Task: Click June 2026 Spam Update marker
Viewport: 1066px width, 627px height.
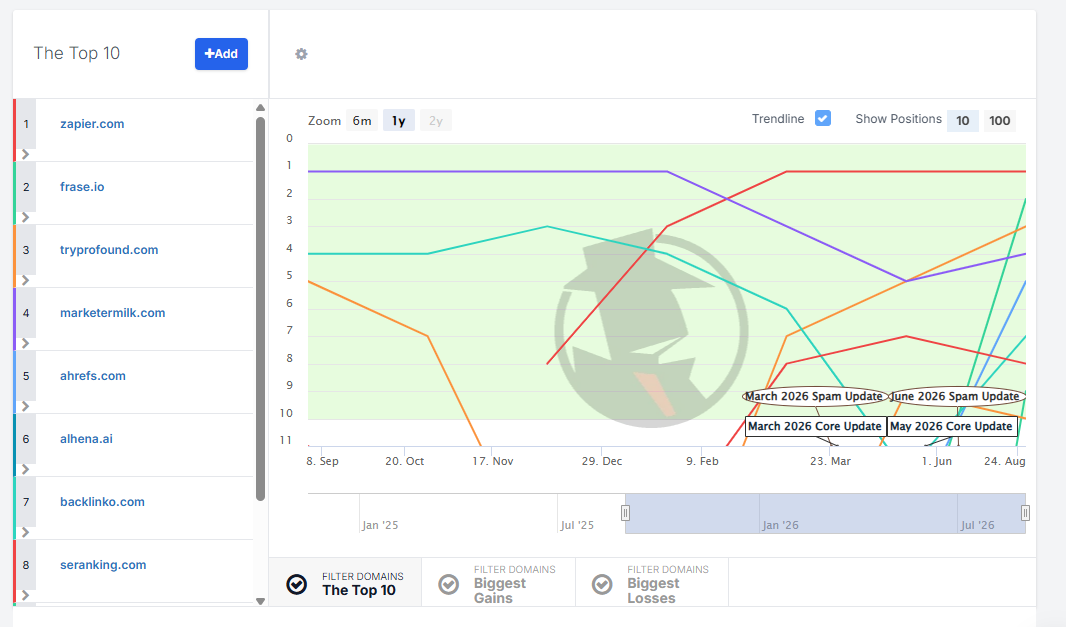Action: [956, 396]
